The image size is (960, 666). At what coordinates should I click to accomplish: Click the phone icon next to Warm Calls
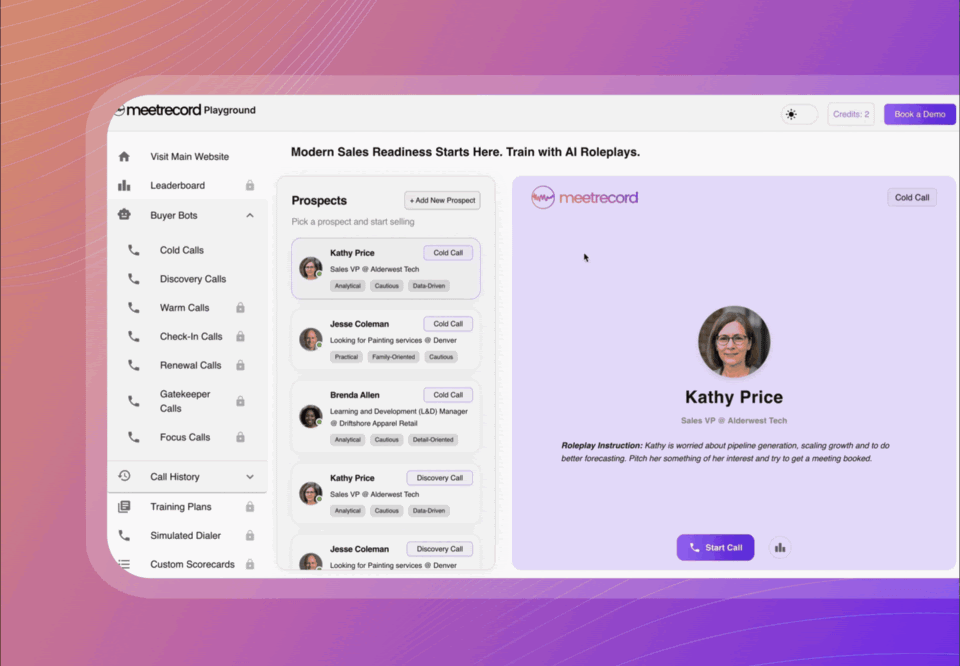coord(133,307)
